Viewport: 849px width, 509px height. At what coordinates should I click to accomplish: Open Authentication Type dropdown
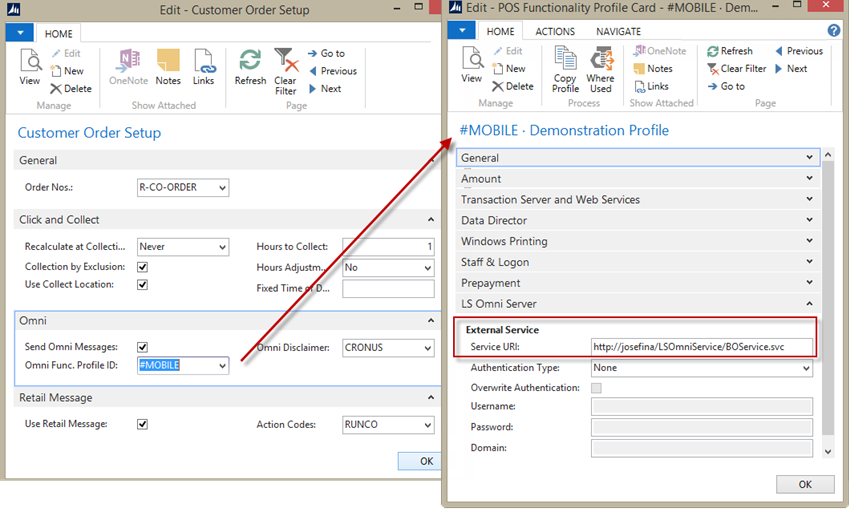(x=806, y=369)
